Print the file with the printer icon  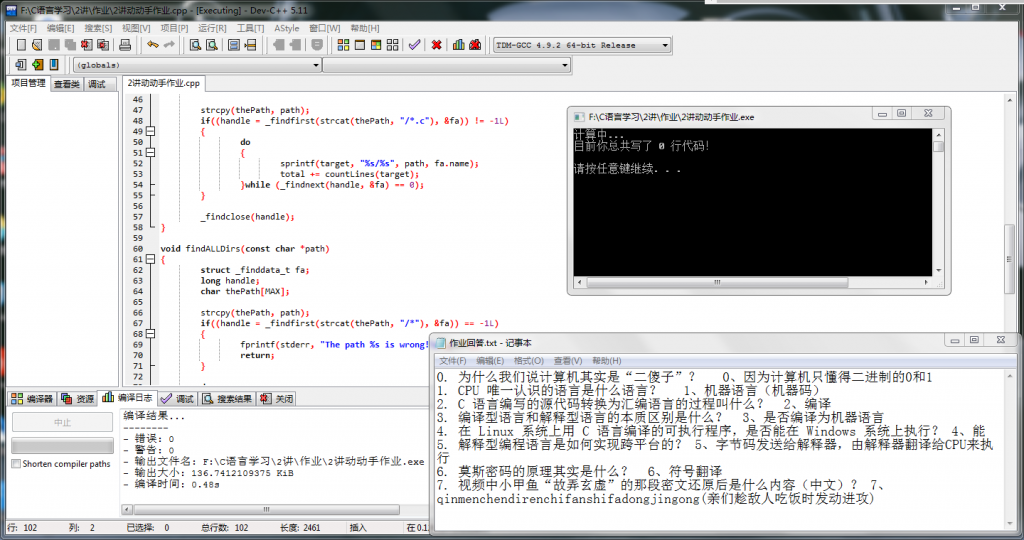point(125,45)
